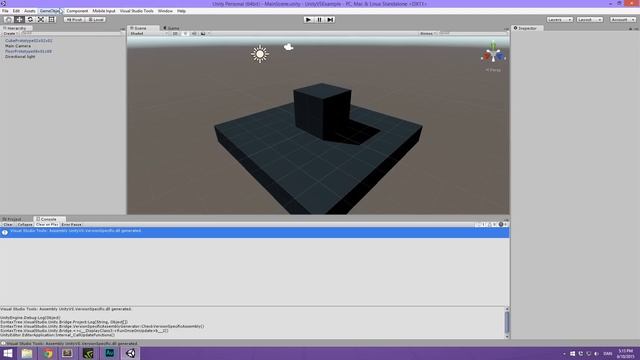This screenshot has height=360, width=640.
Task: Open the Layers dropdown
Action: tap(560, 20)
